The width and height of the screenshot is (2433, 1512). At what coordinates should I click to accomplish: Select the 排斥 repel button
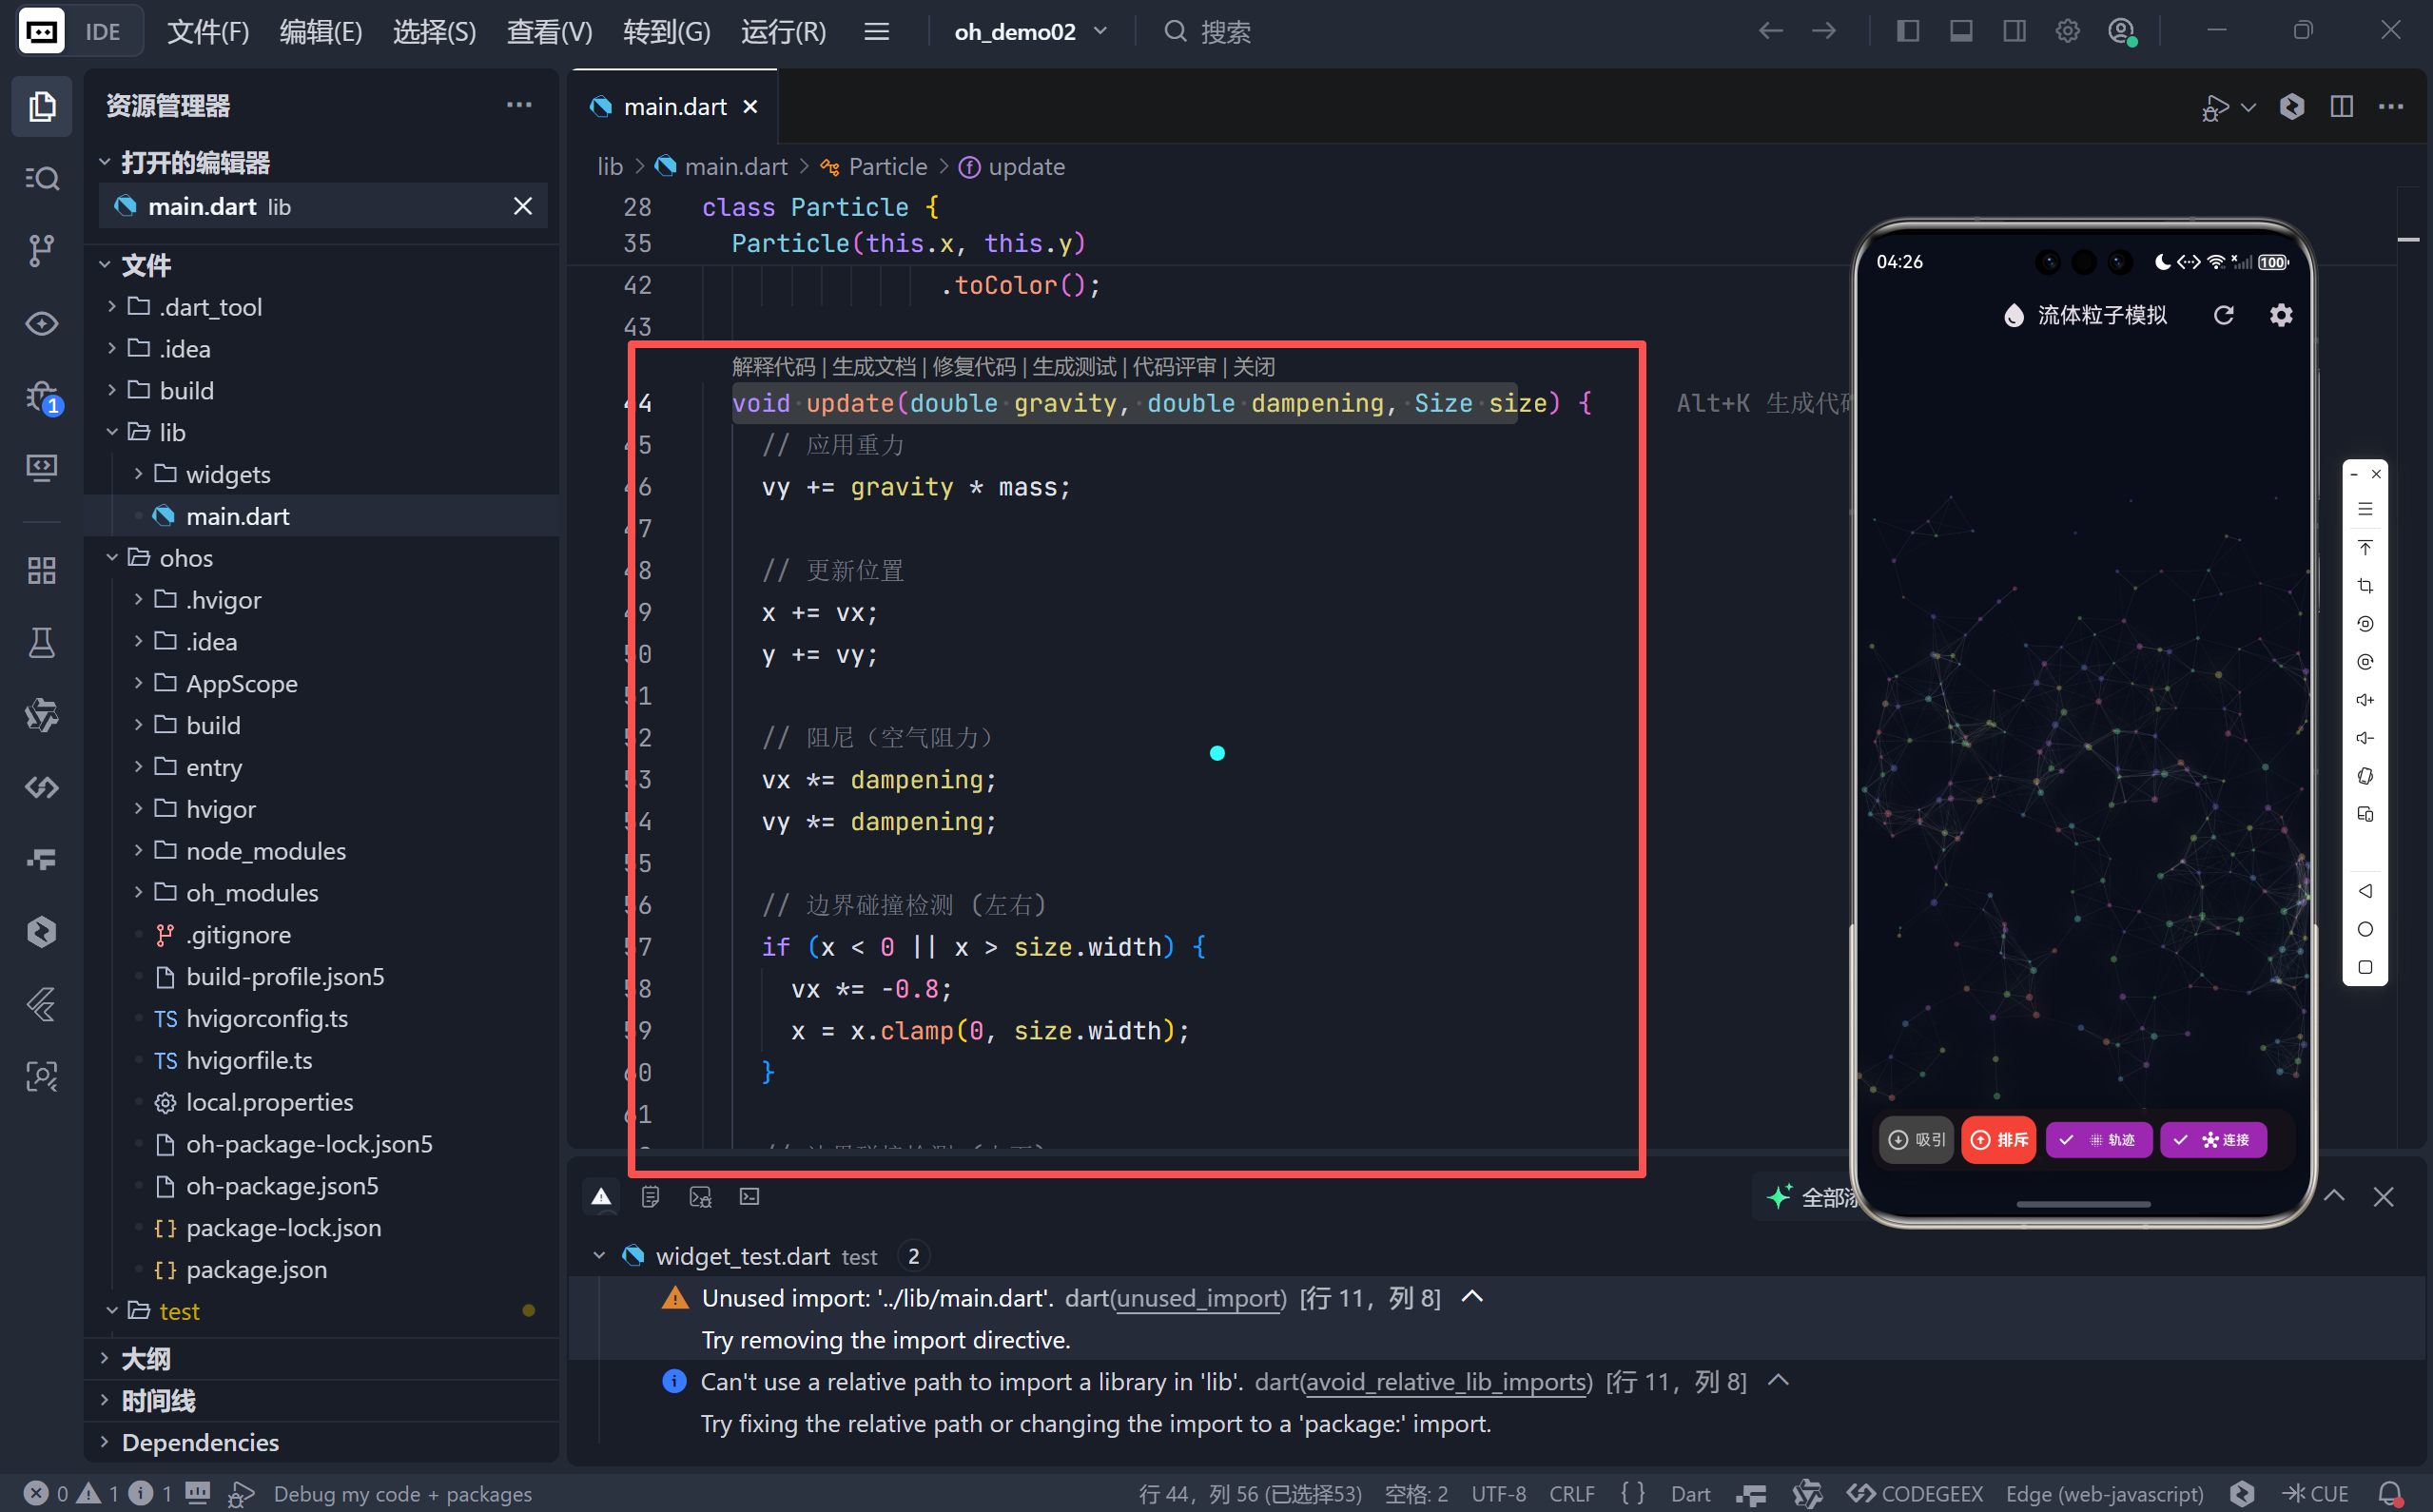[x=1998, y=1140]
